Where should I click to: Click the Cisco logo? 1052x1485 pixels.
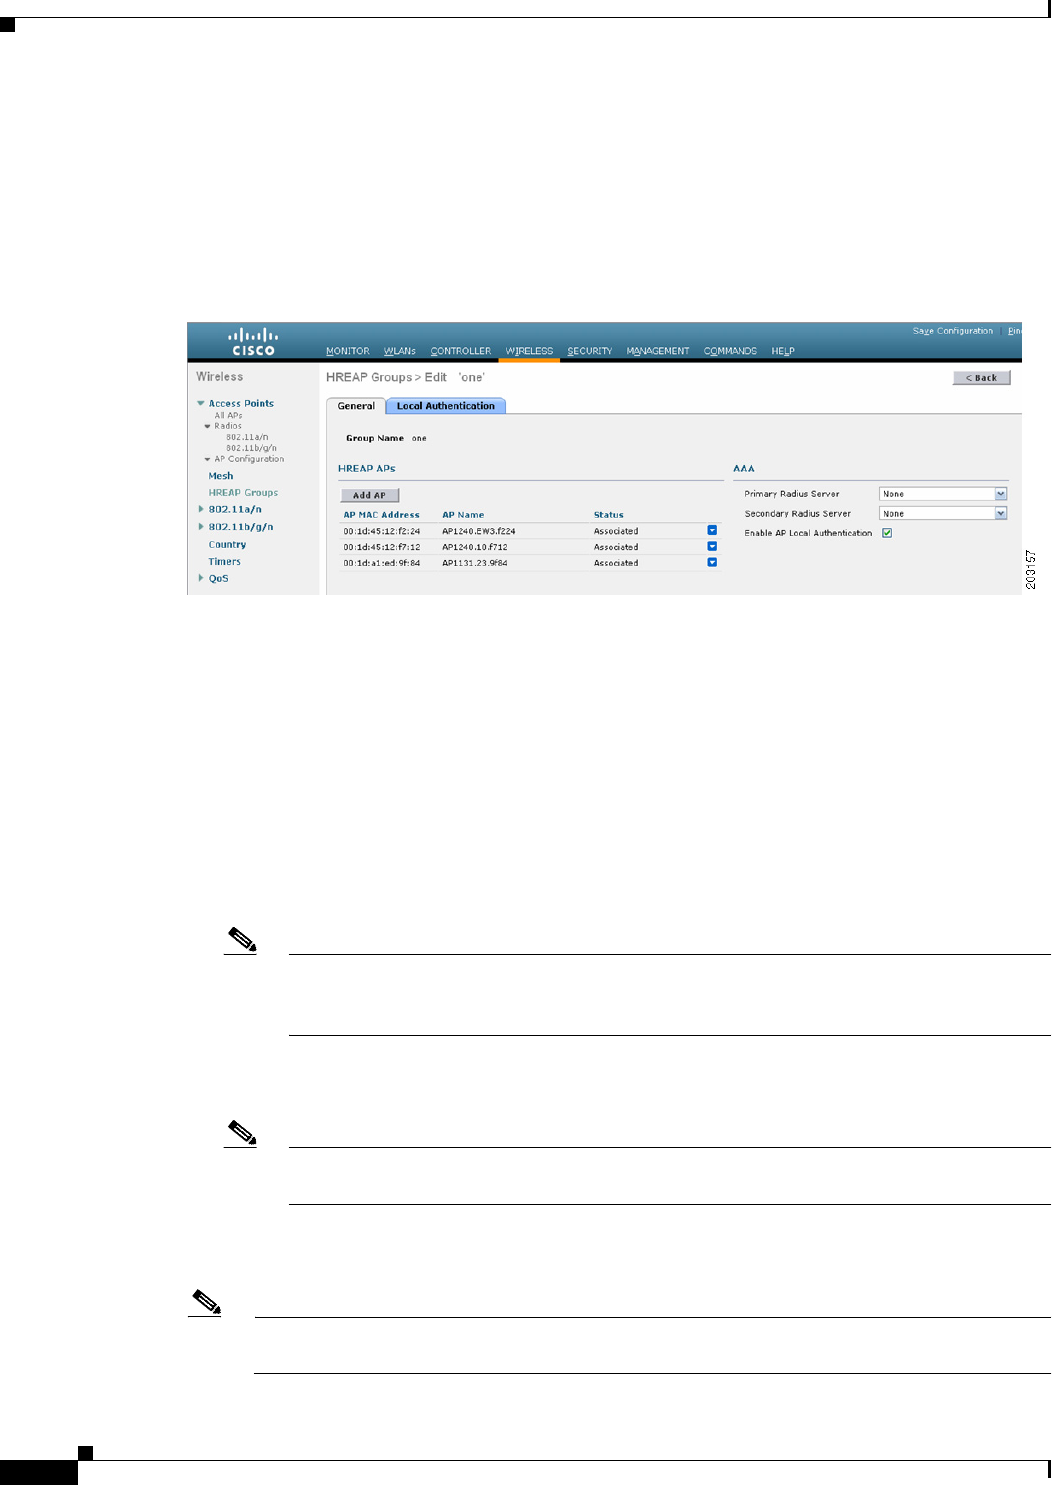(x=253, y=341)
